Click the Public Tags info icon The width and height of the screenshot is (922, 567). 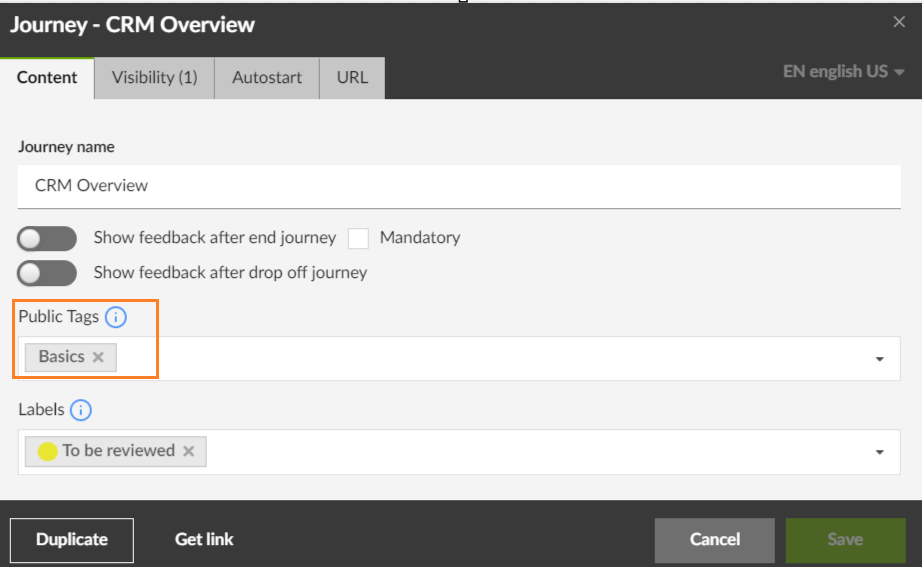point(116,318)
